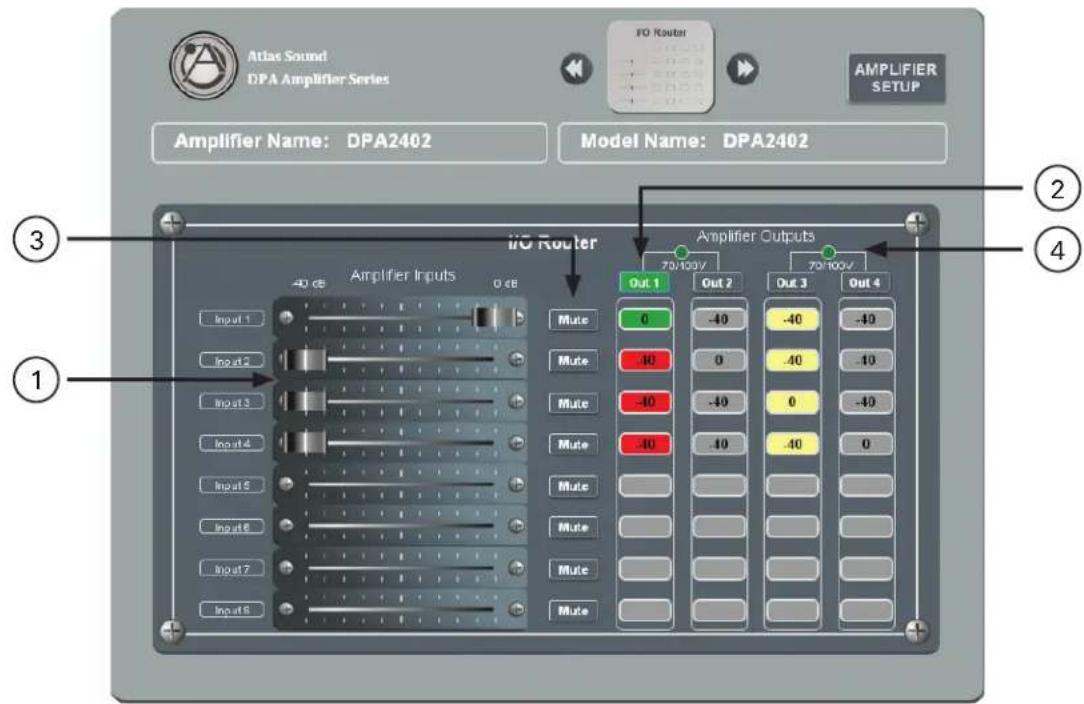
Task: Select the Out 4 output channel
Action: pyautogui.click(x=865, y=283)
